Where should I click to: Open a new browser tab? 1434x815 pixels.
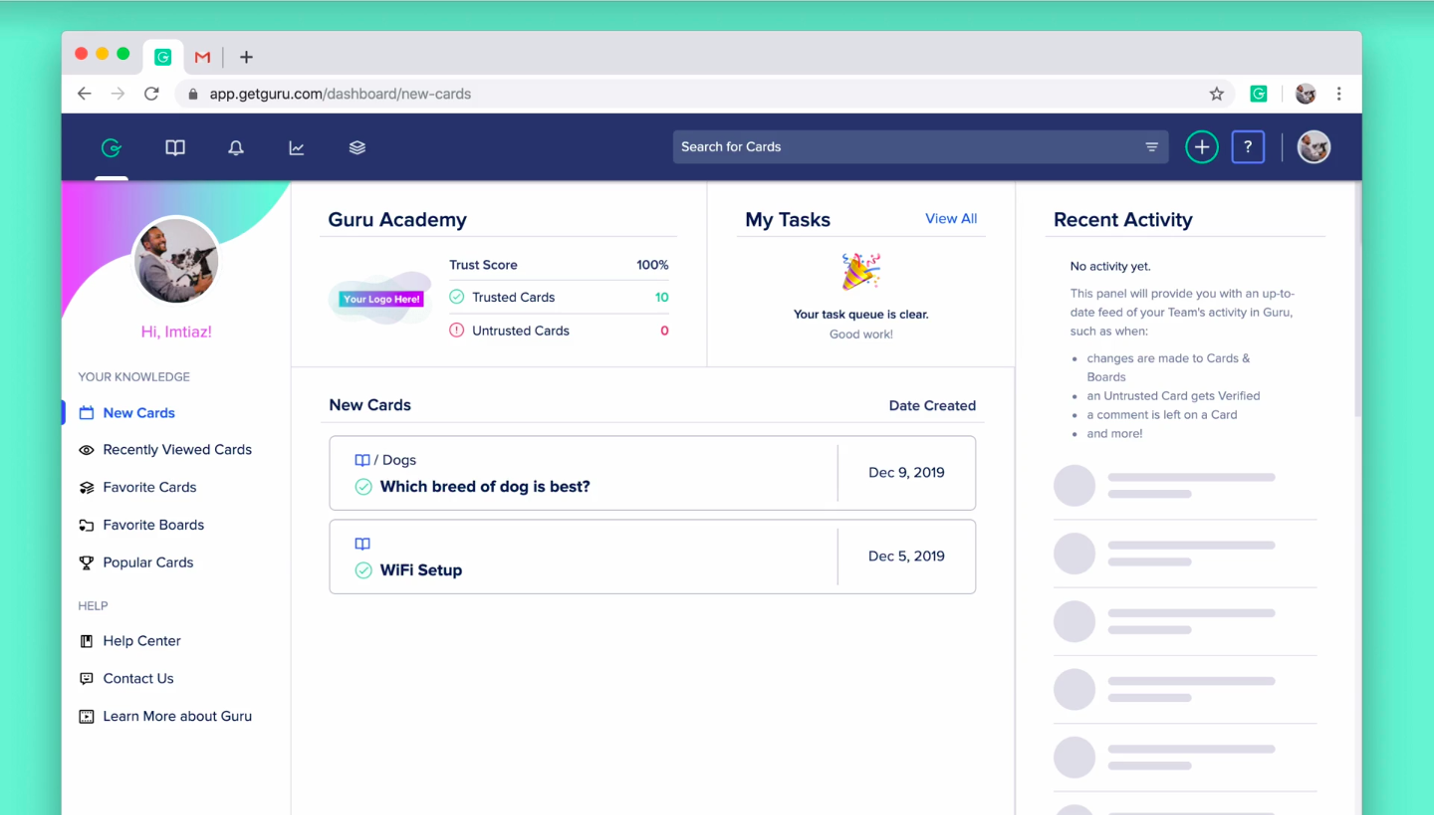pyautogui.click(x=246, y=57)
